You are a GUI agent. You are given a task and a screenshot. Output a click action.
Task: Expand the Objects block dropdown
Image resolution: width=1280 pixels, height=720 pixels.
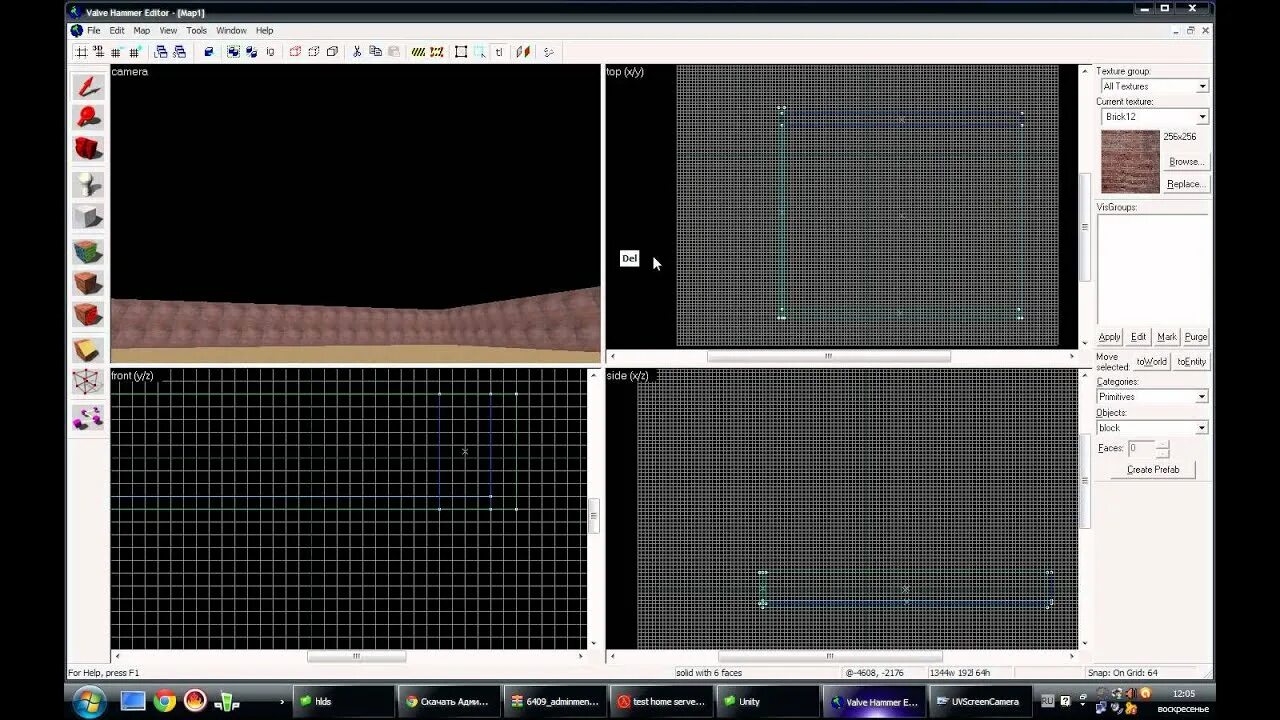1202,428
